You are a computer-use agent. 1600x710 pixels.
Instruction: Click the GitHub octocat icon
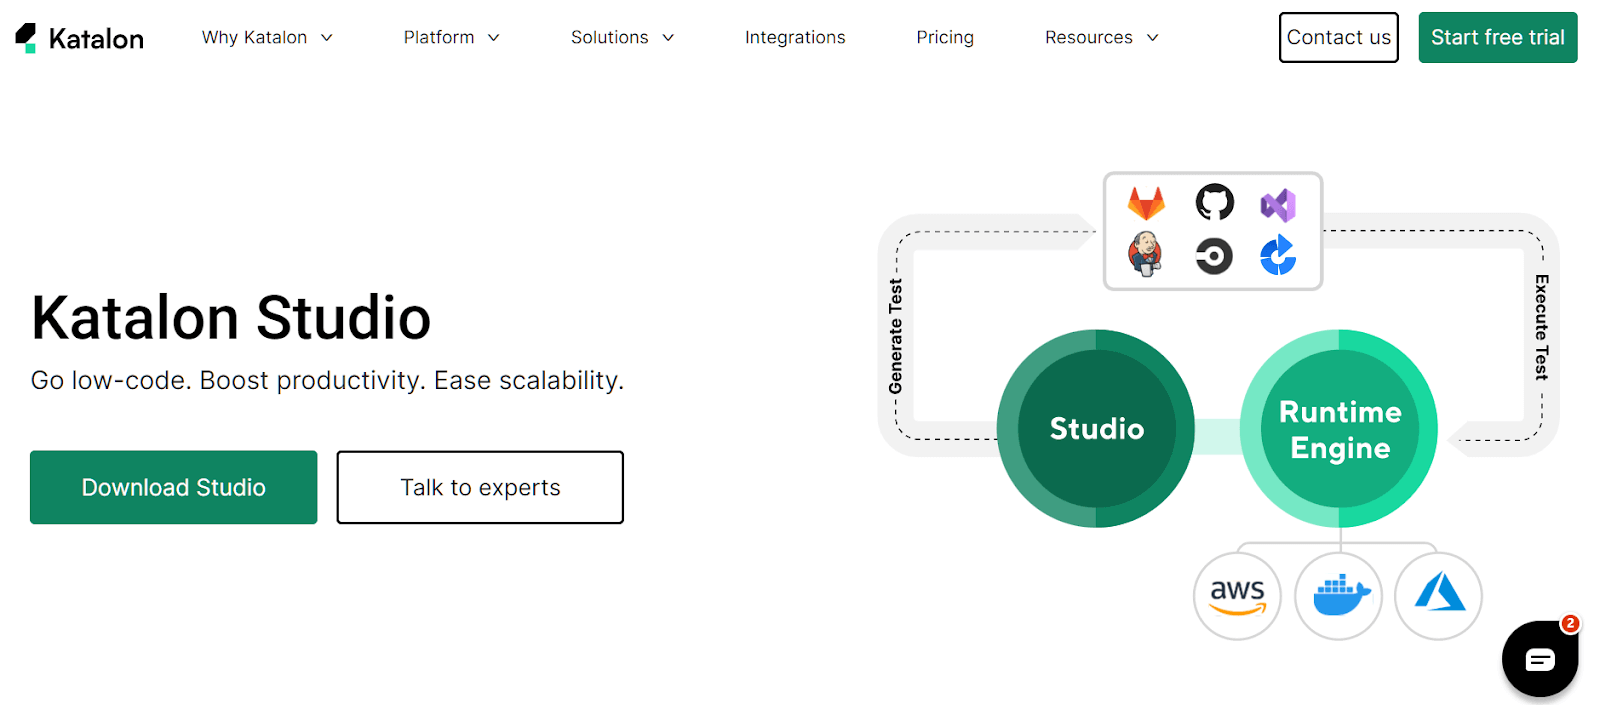pos(1214,203)
